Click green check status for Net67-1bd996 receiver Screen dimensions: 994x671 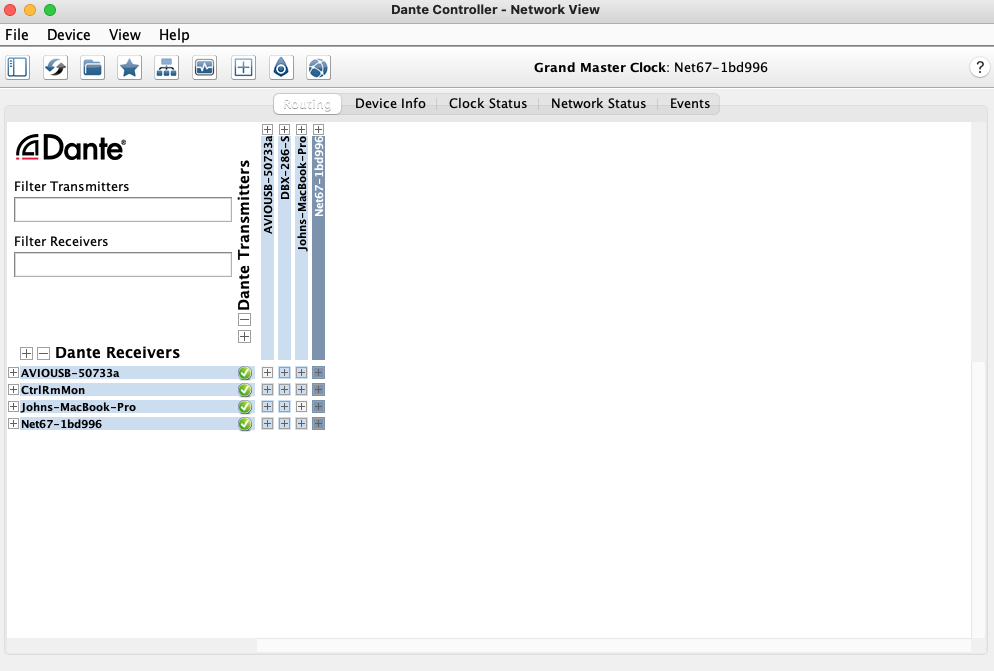pyautogui.click(x=245, y=424)
